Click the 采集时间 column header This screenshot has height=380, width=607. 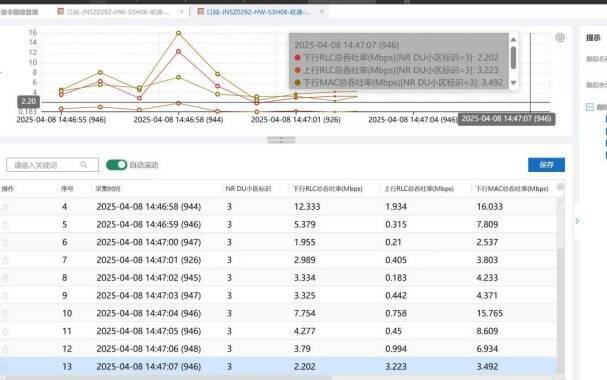108,189
